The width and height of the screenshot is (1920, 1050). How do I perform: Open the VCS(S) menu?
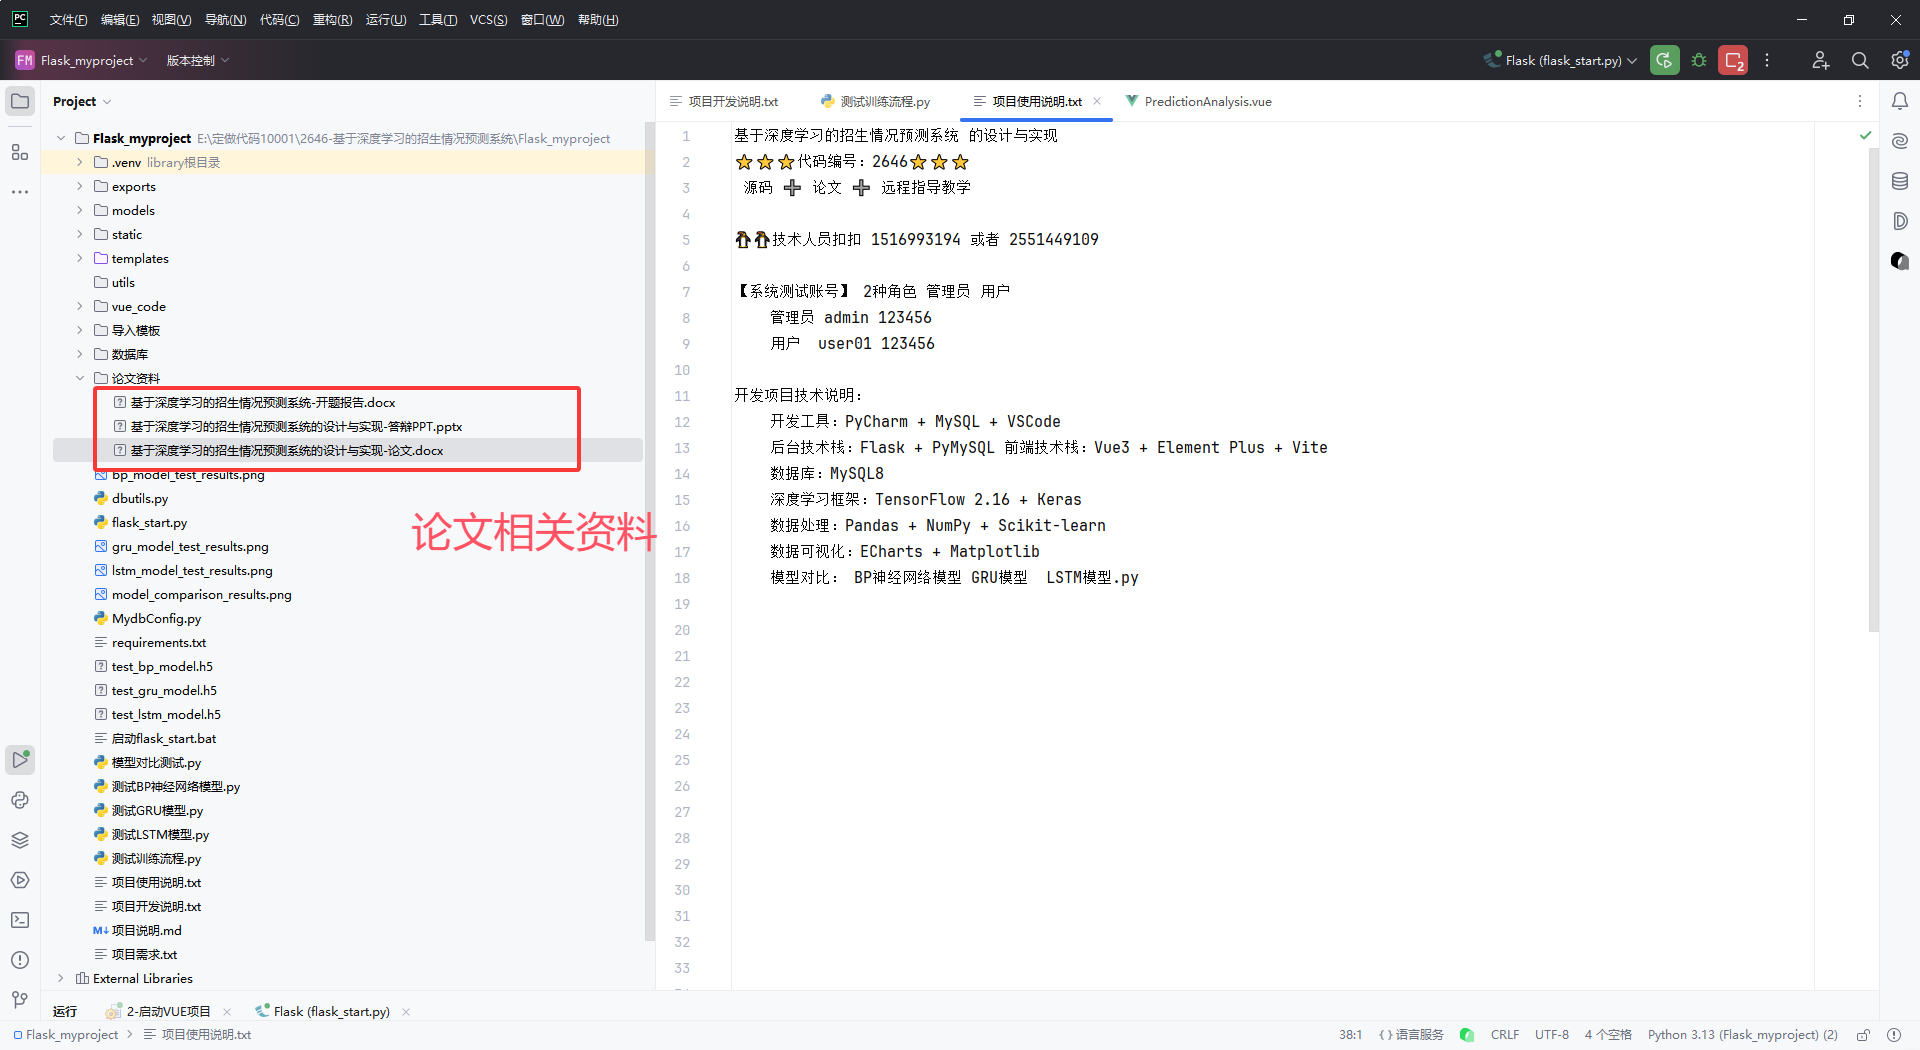click(x=488, y=20)
